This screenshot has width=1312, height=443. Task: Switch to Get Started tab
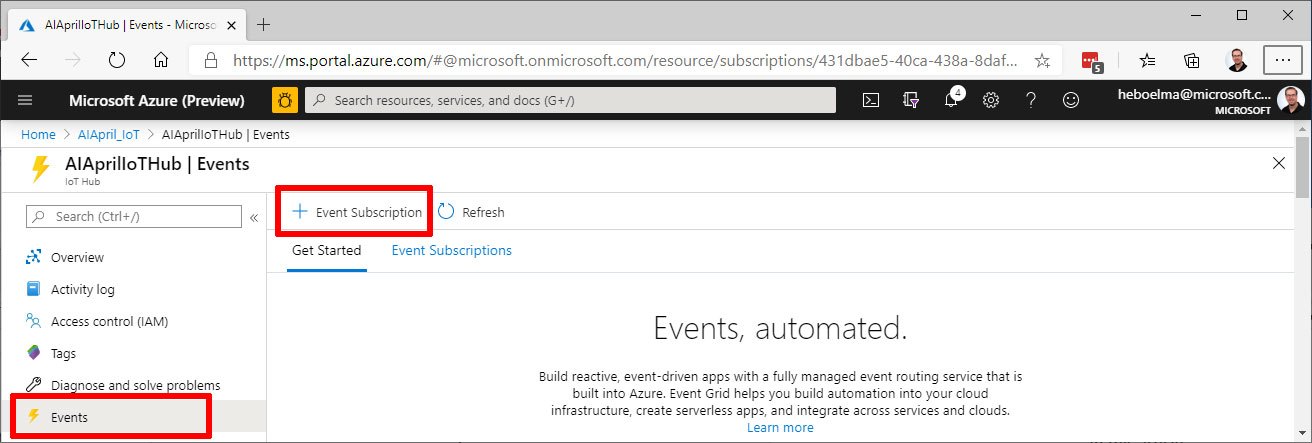(326, 251)
